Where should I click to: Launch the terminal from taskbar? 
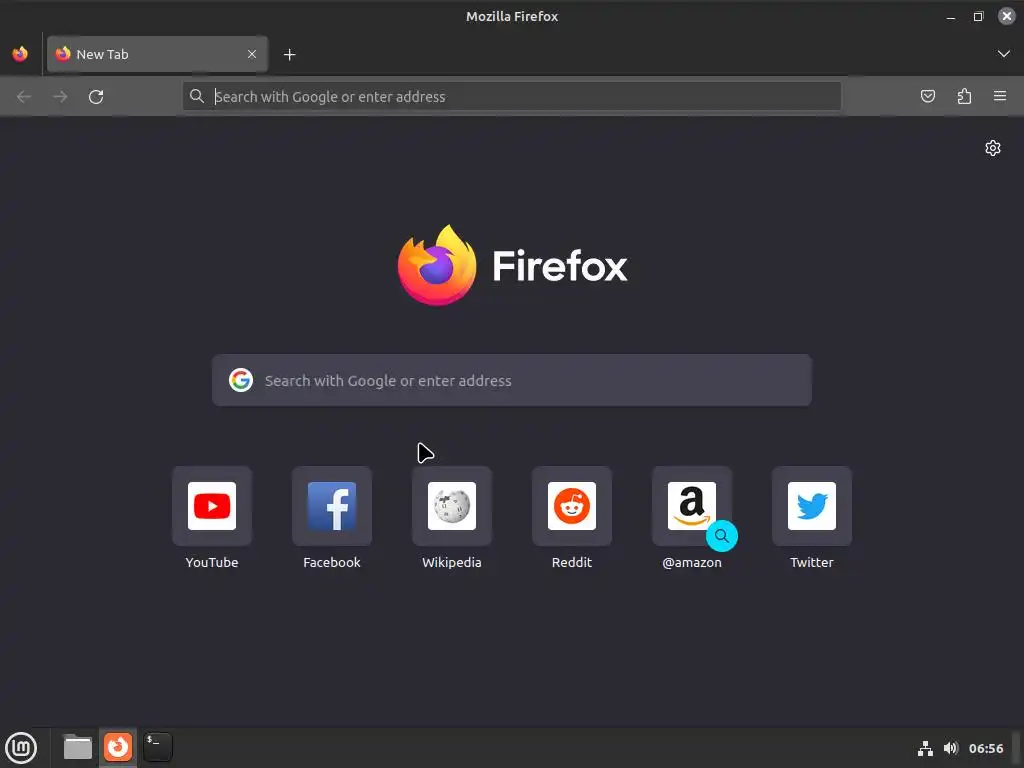[158, 747]
